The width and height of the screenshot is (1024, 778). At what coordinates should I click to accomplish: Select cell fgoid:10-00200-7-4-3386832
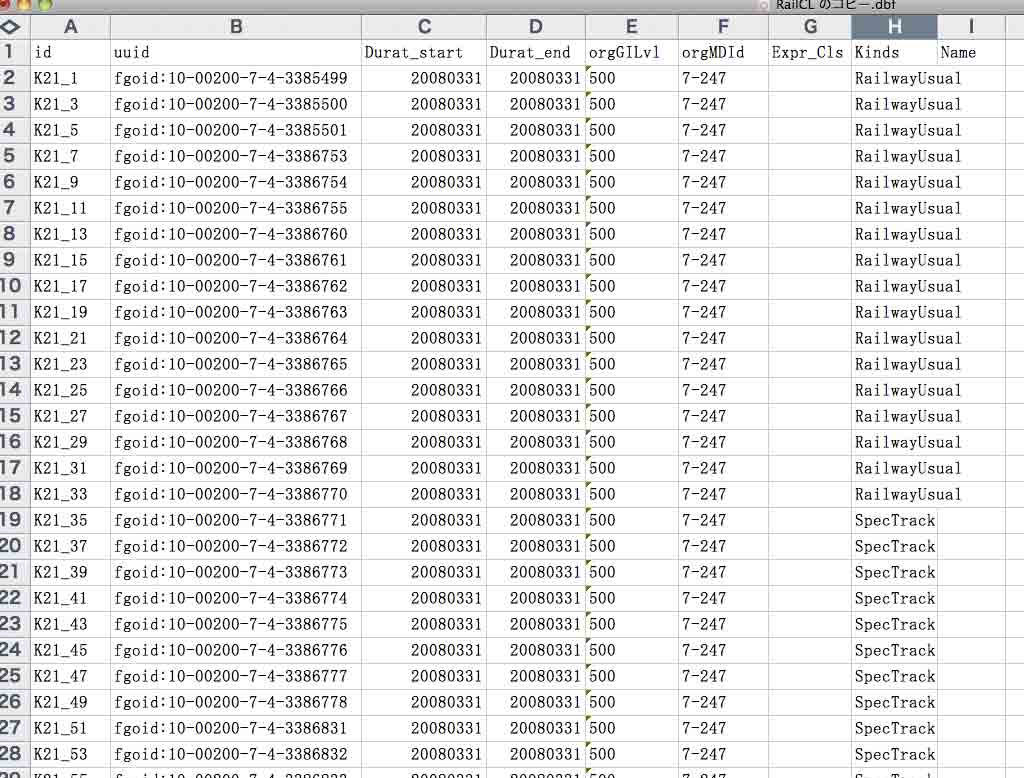(236, 754)
